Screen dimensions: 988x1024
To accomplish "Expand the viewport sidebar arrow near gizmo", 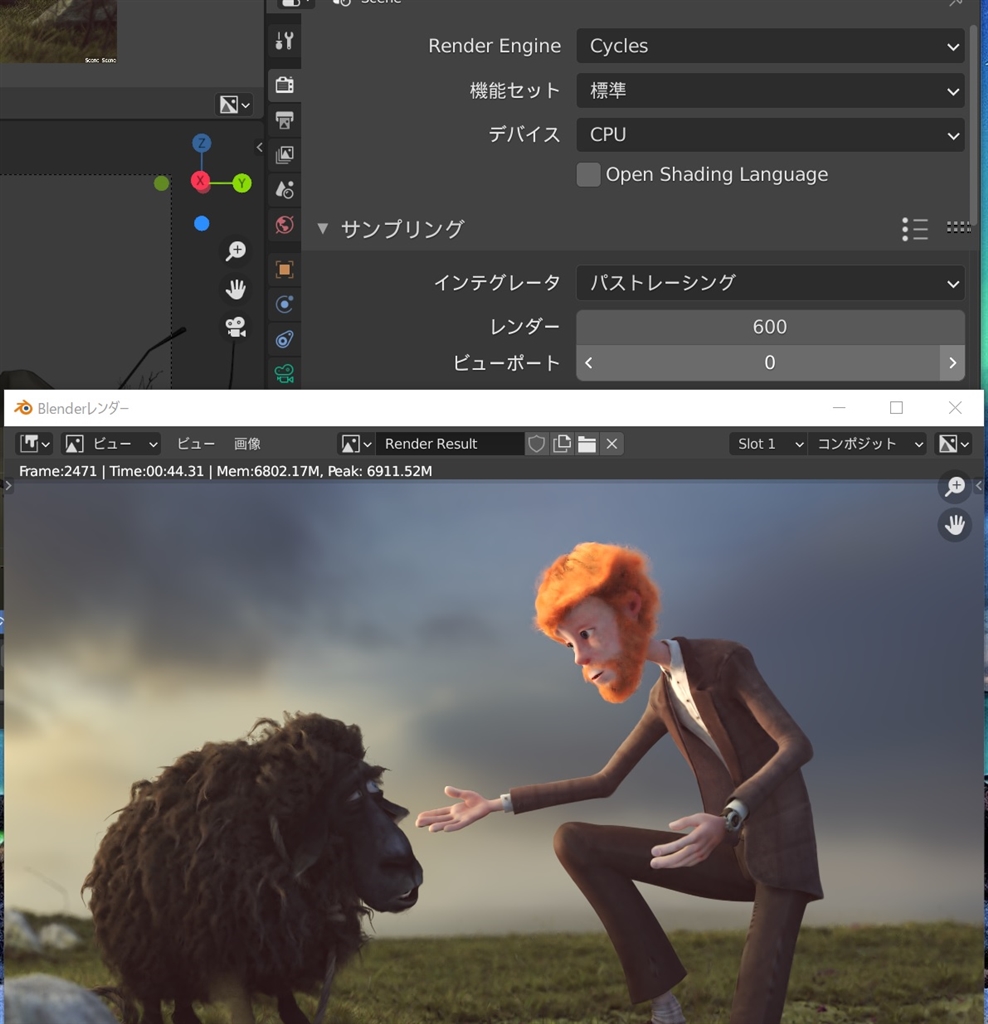I will pos(259,148).
